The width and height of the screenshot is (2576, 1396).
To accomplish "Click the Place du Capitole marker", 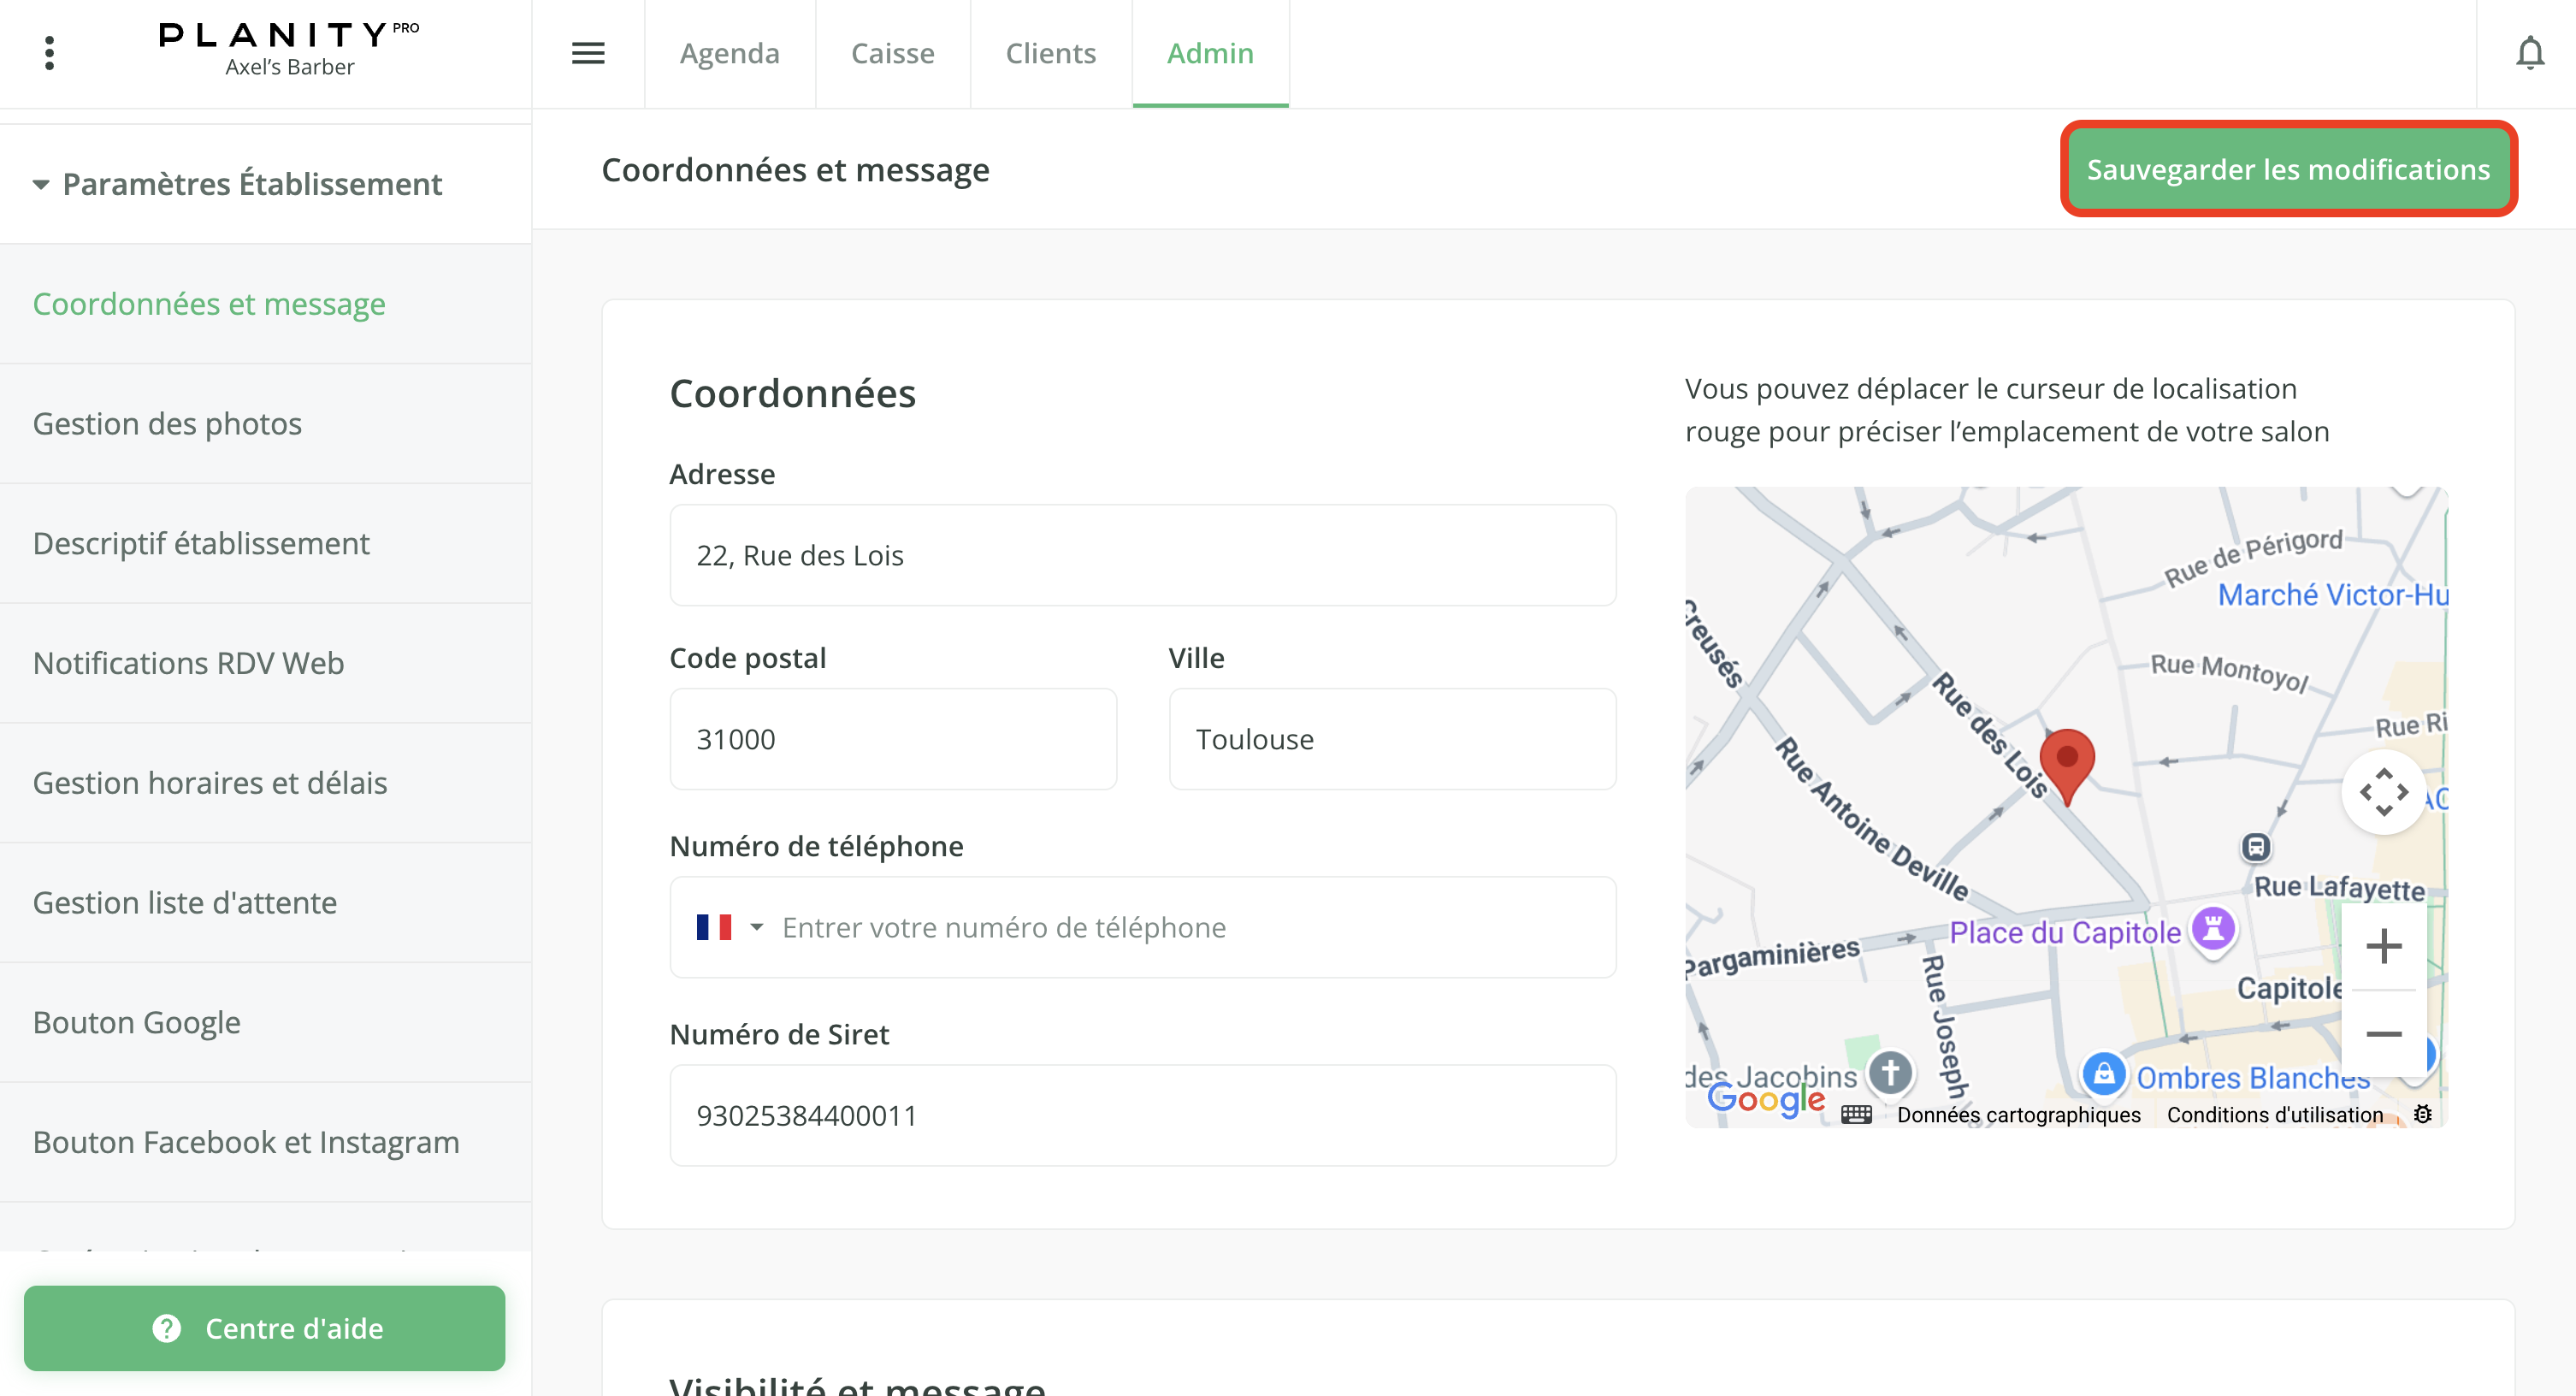I will click(x=2213, y=929).
